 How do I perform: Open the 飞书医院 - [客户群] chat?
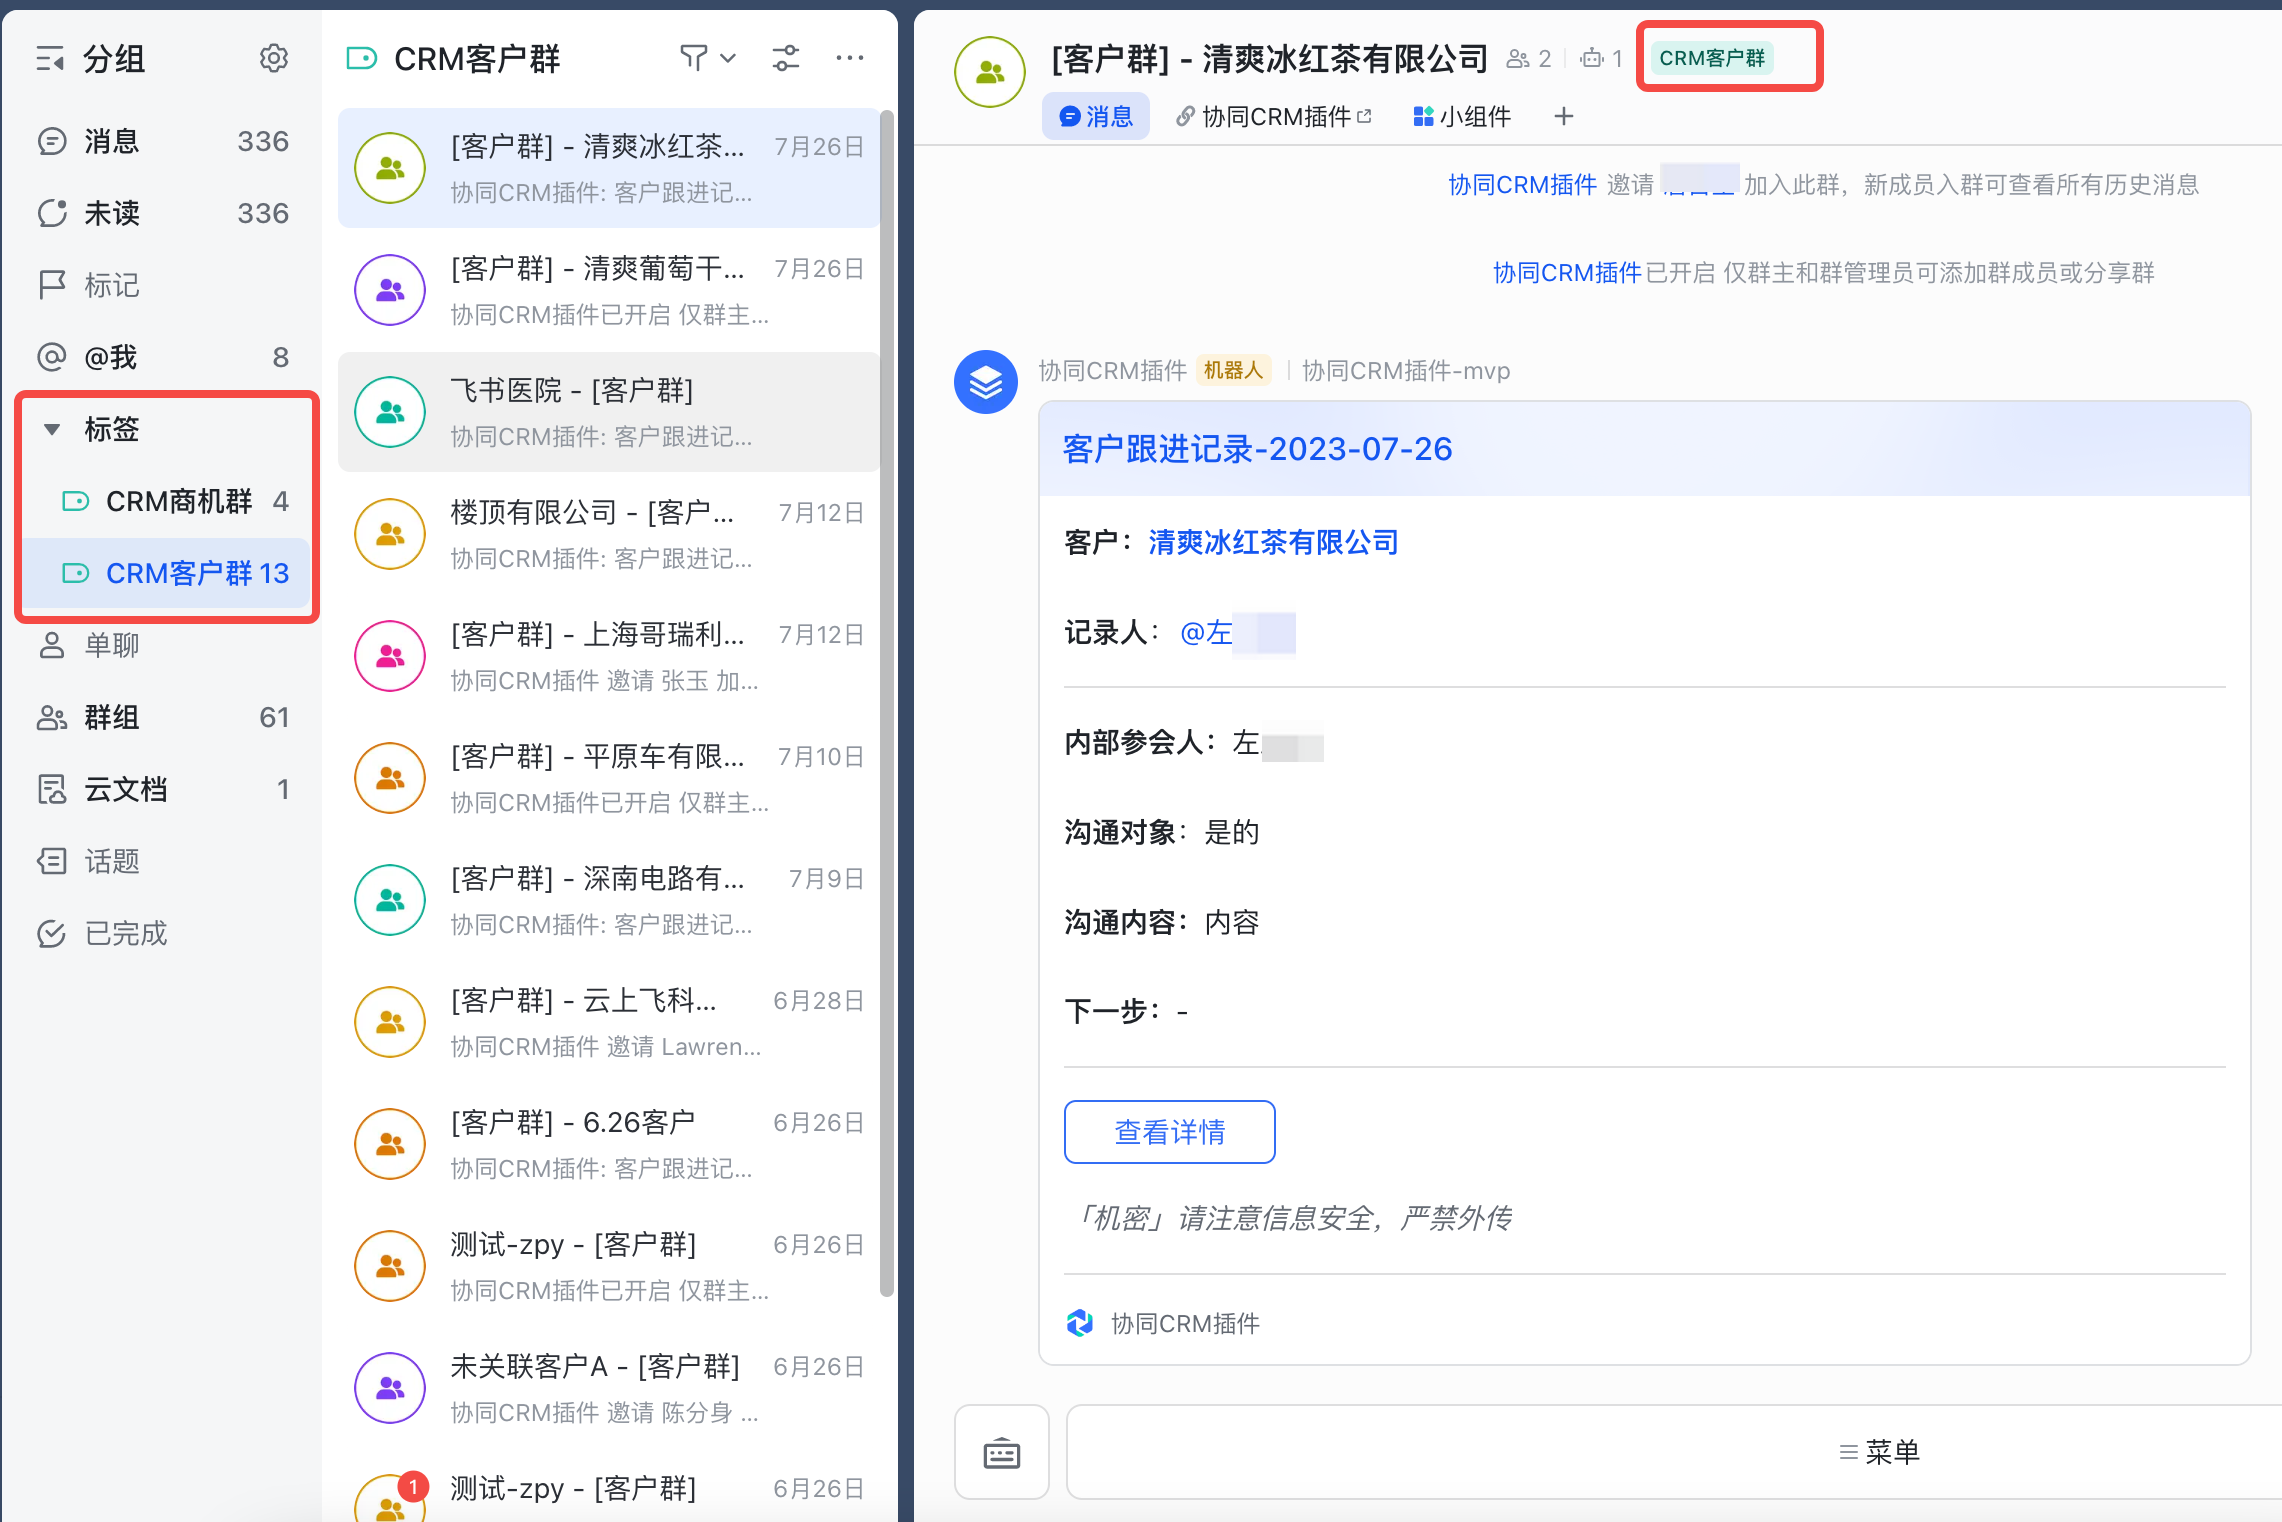point(608,412)
